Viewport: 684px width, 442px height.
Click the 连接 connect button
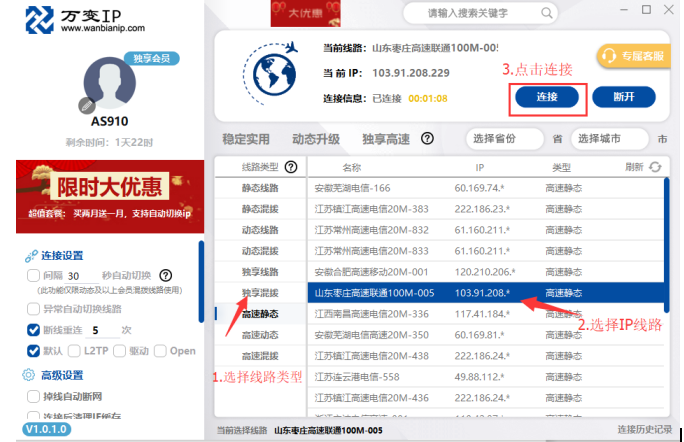(x=547, y=97)
